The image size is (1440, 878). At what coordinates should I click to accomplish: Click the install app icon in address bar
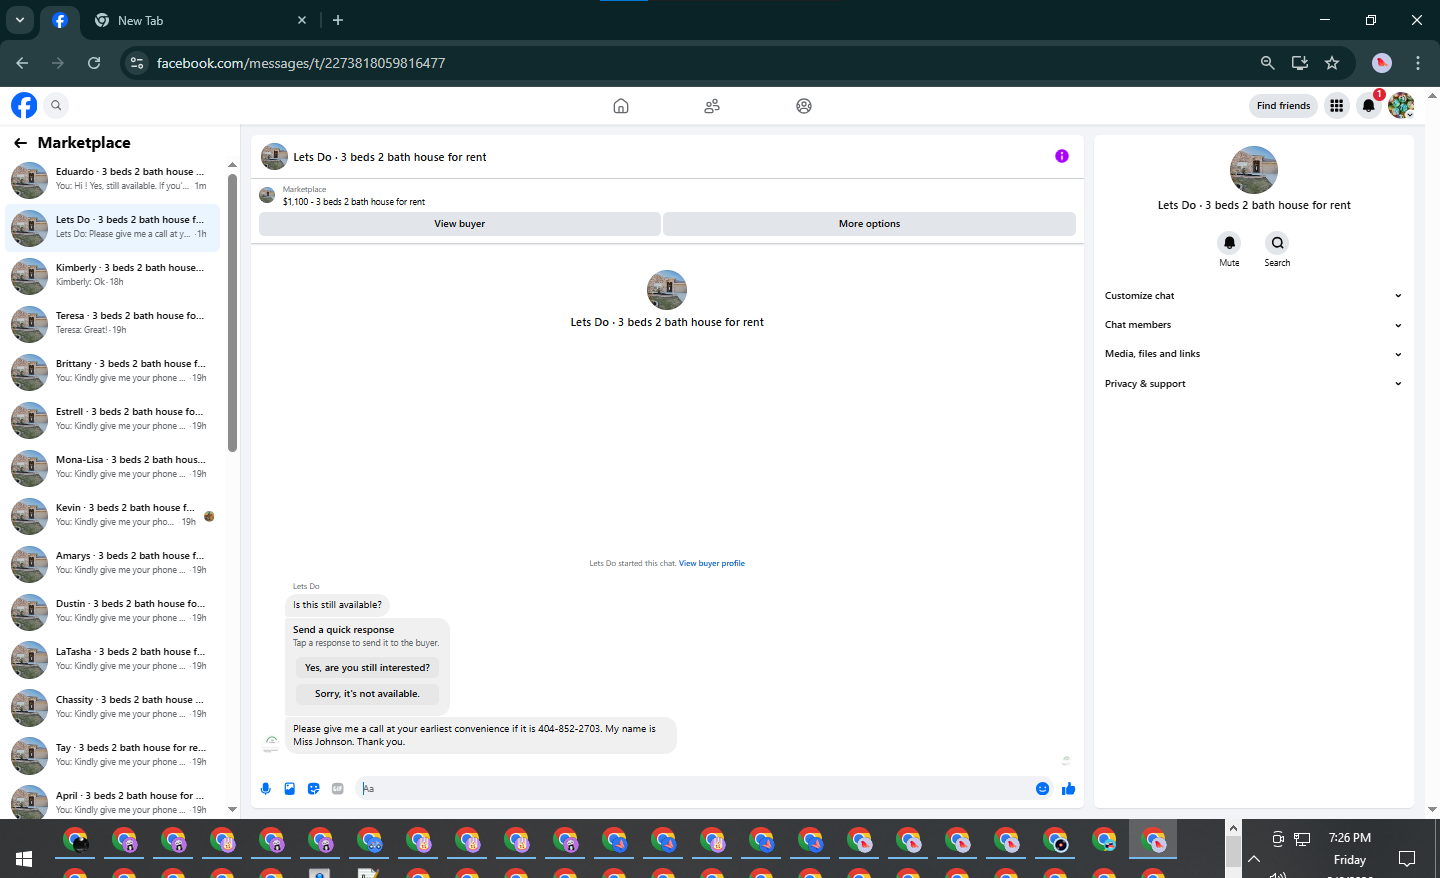1300,63
